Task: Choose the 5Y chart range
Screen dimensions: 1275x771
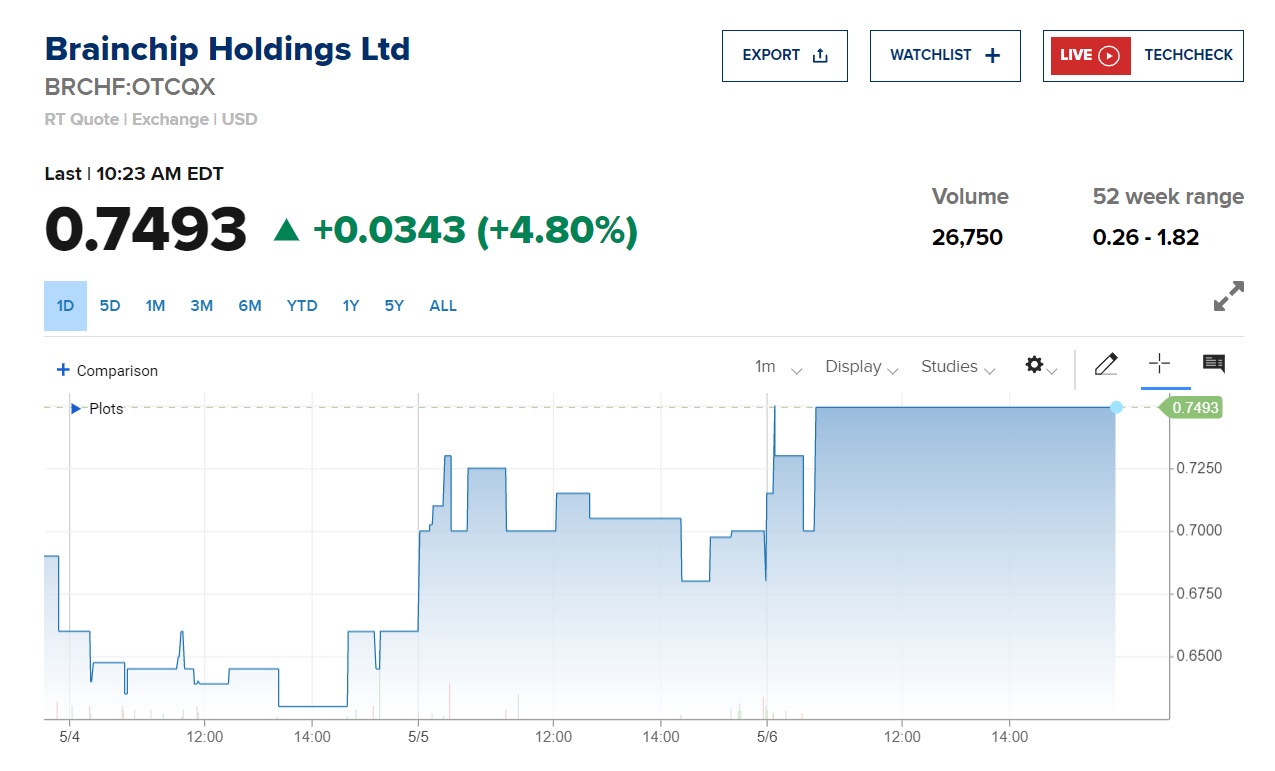Action: [394, 306]
